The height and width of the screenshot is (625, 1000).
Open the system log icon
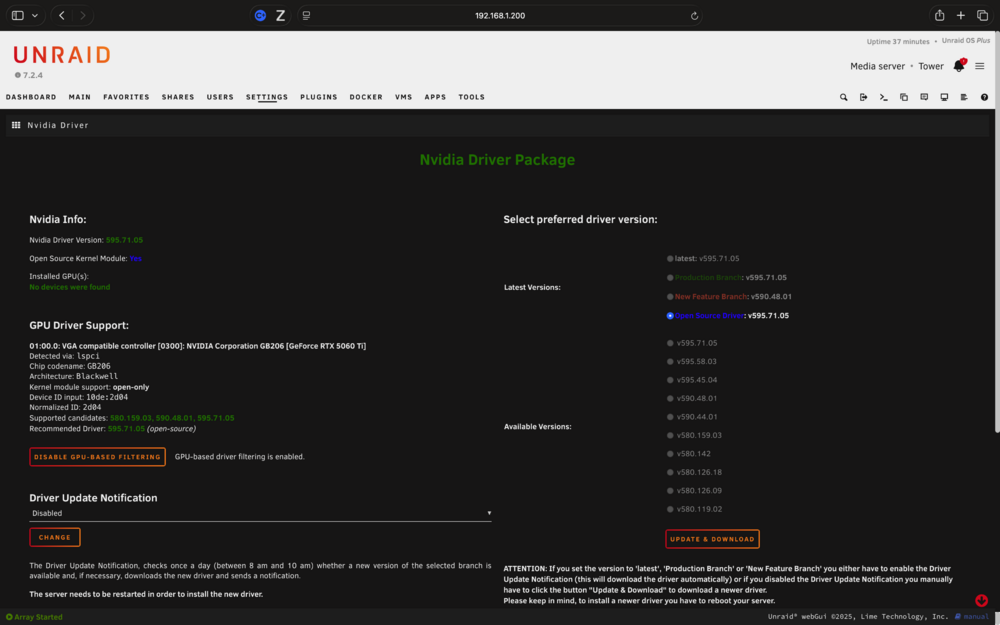[964, 97]
